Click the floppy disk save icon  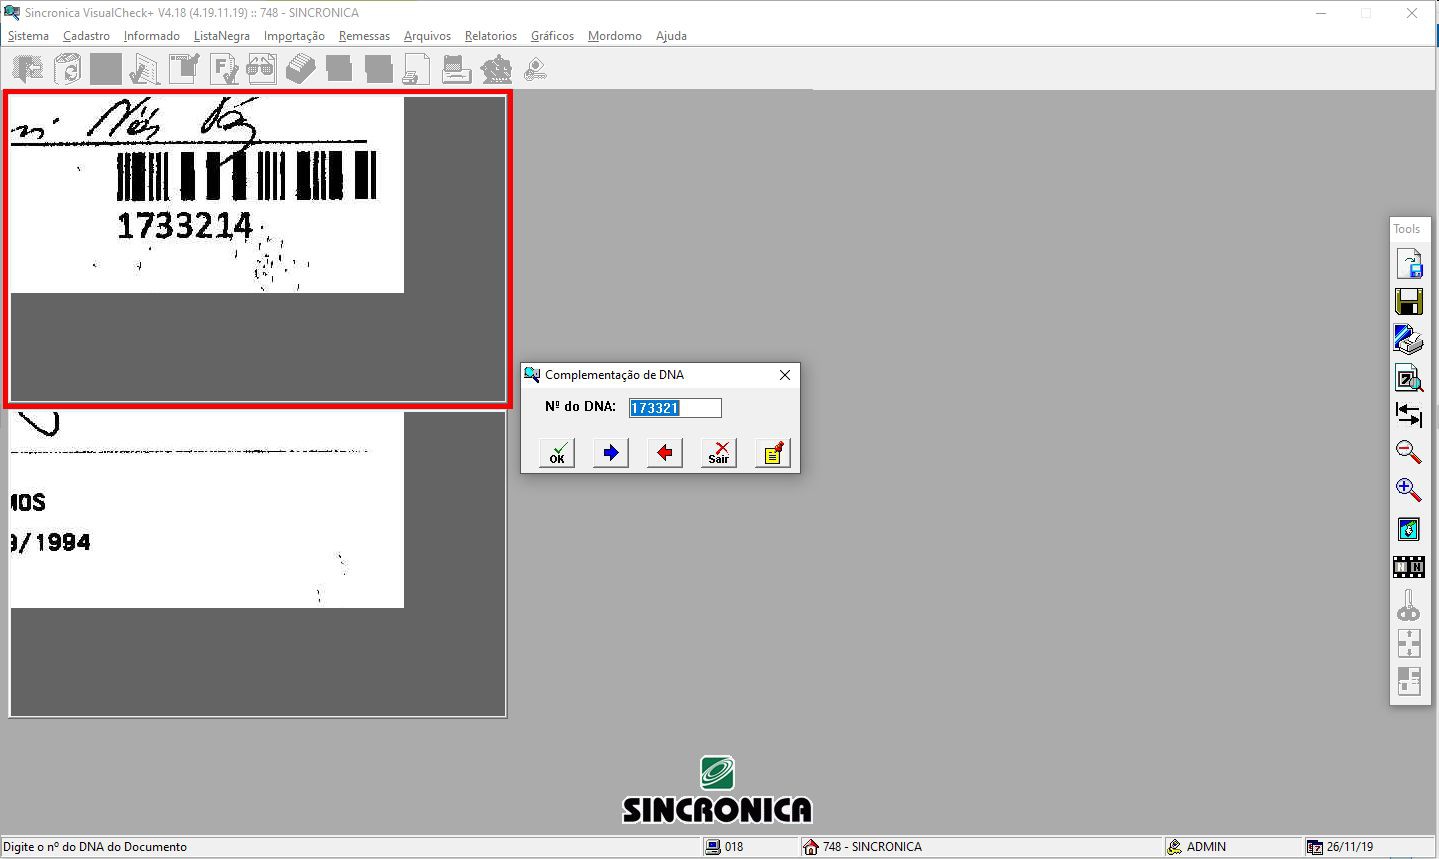1408,302
